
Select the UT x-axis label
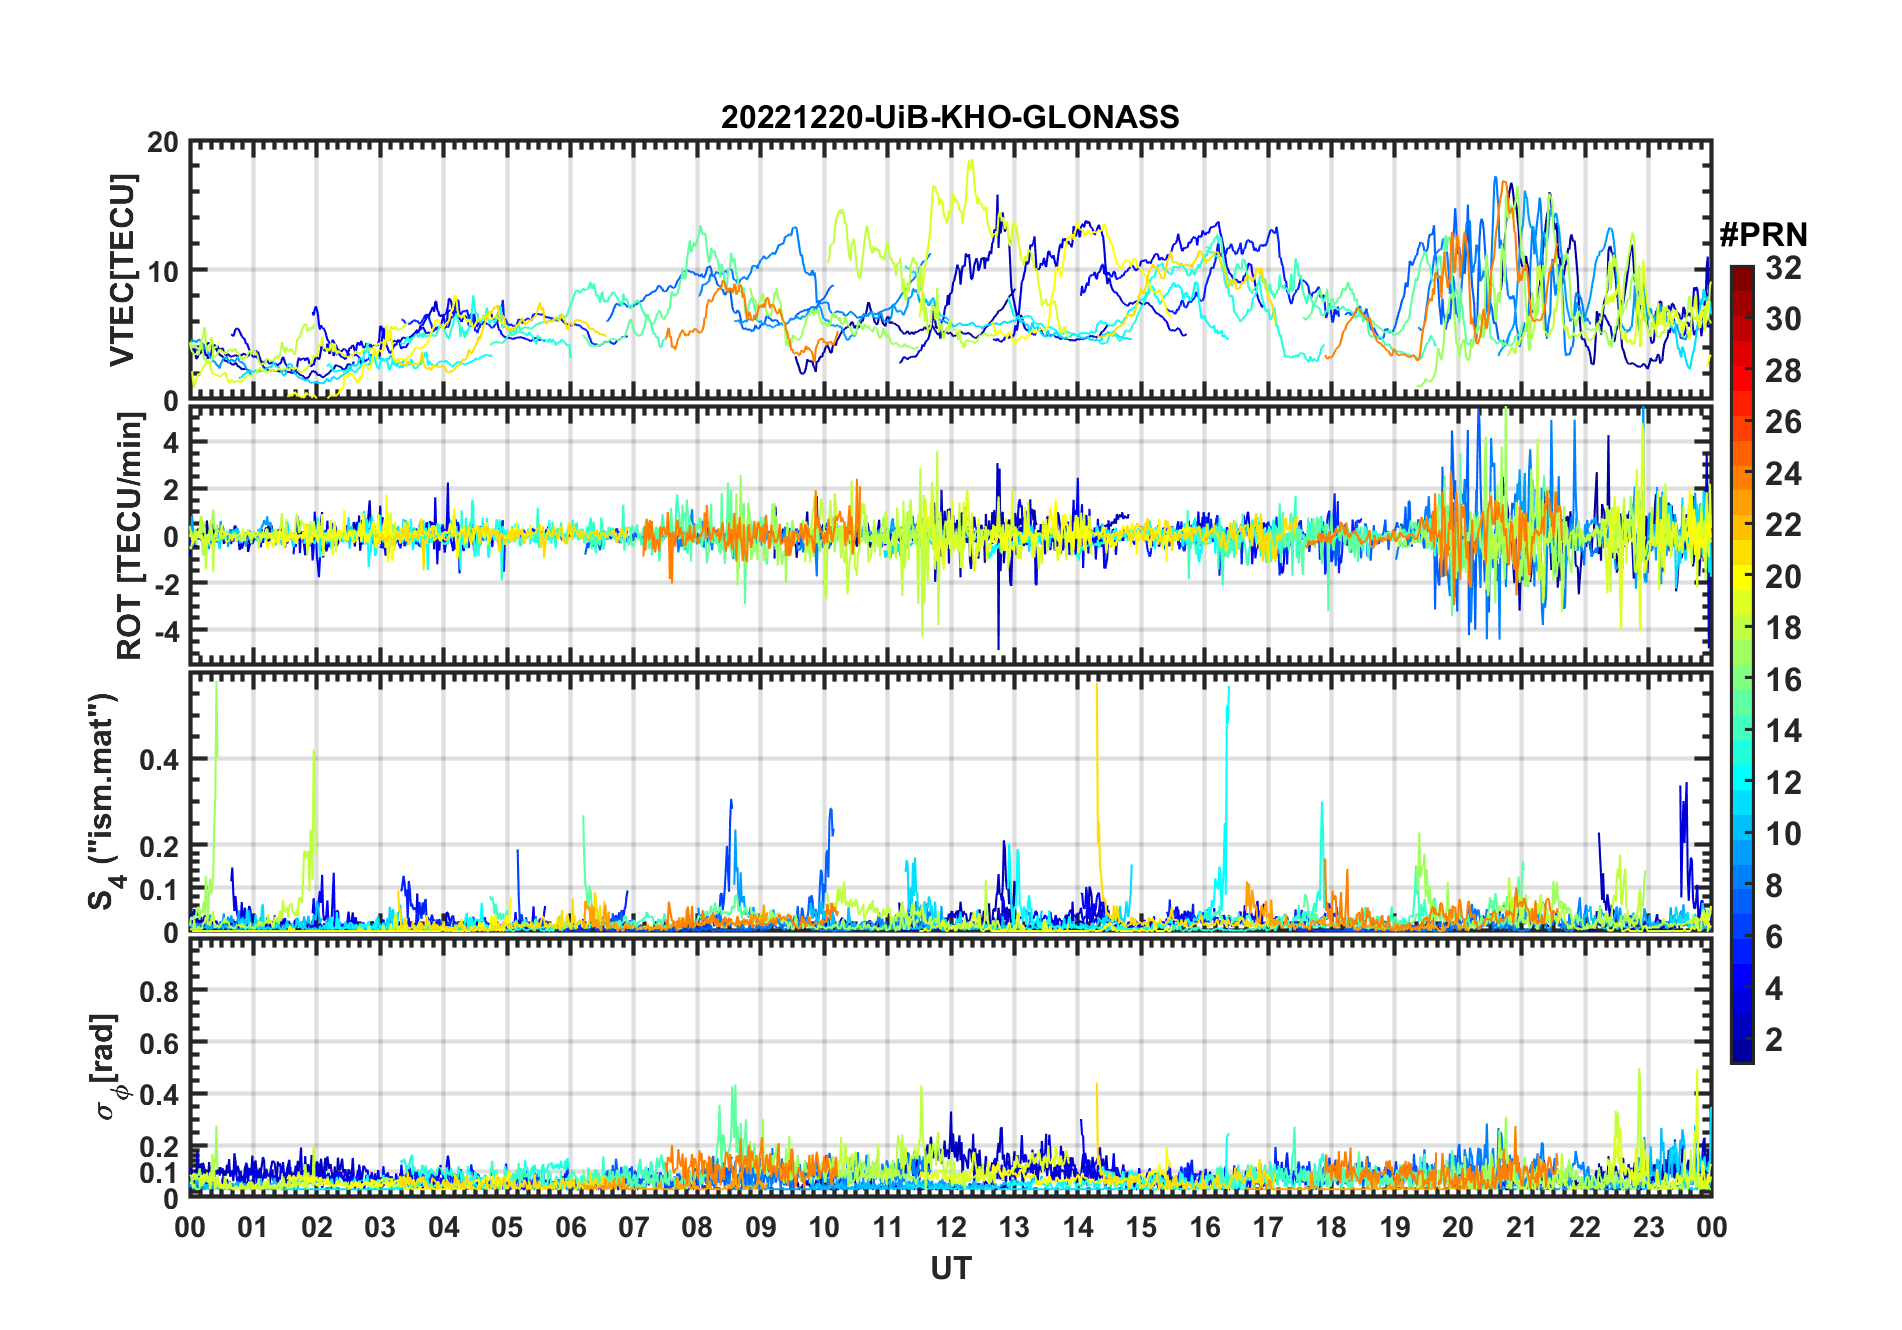pos(950,1268)
